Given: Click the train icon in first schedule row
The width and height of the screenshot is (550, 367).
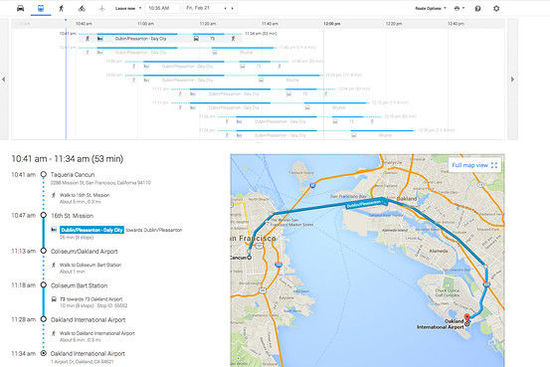Looking at the screenshot, I should tap(100, 39).
